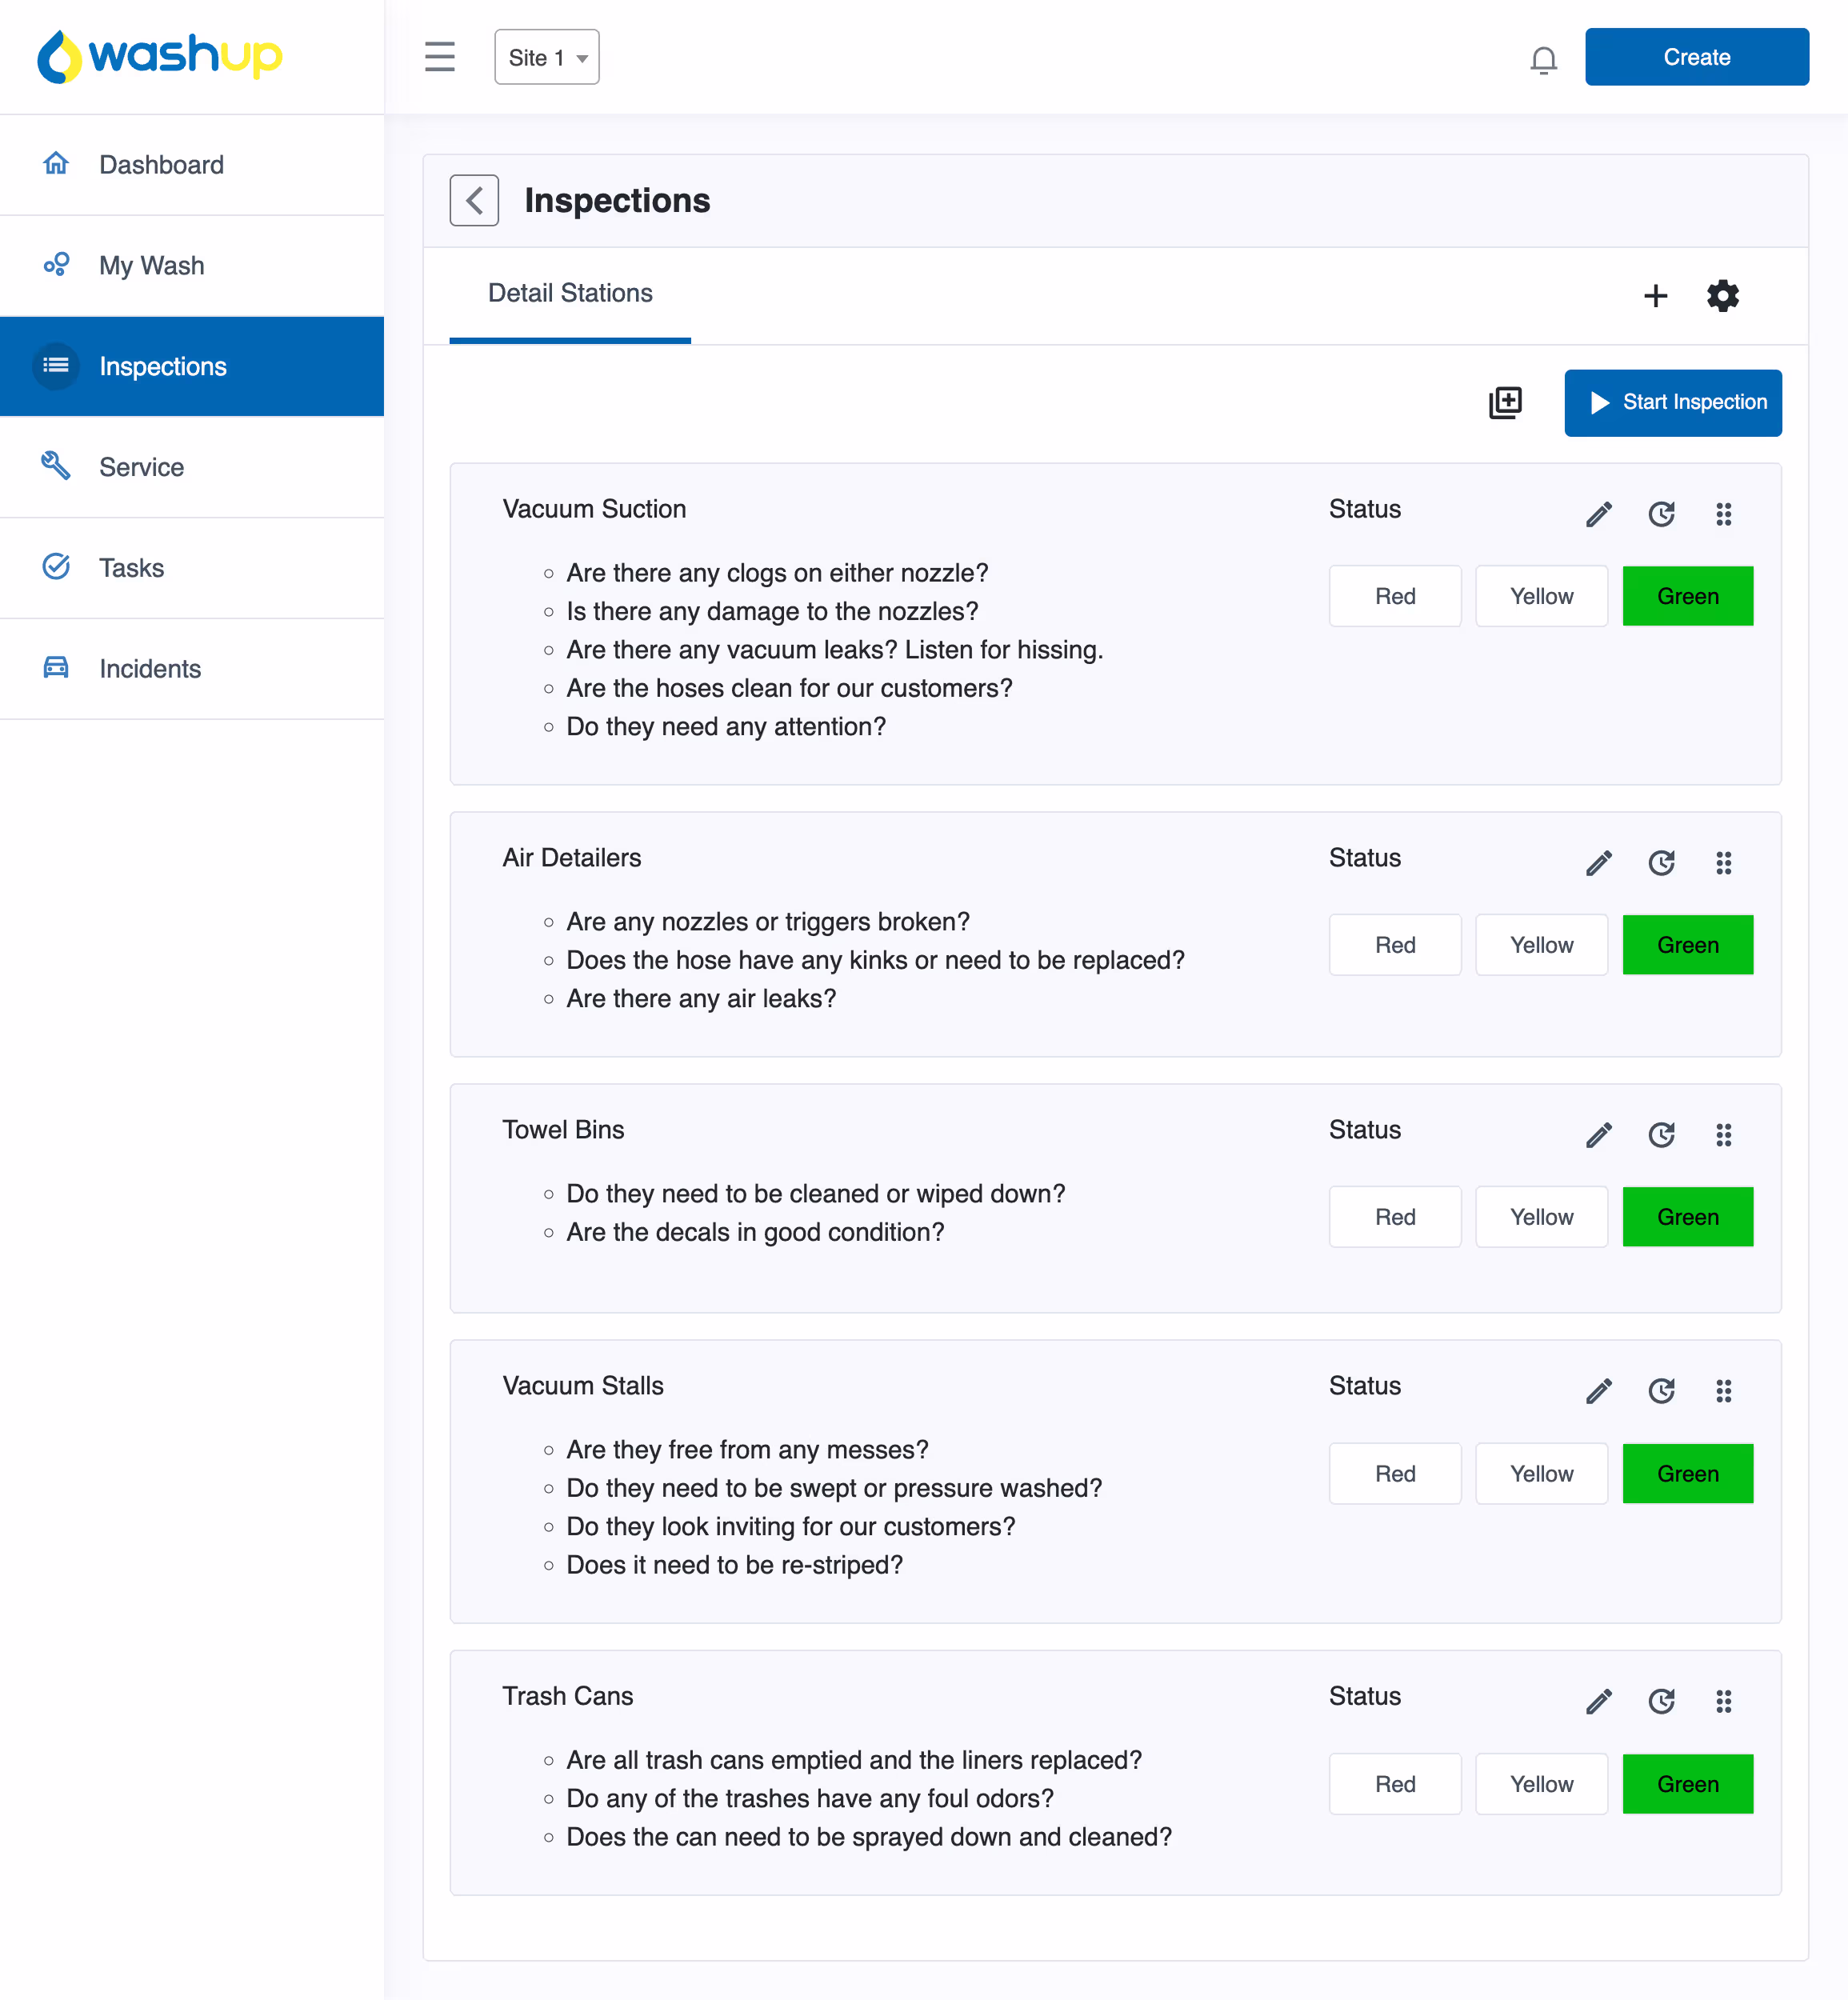Edit the Towel Bins item
The width and height of the screenshot is (1848, 2000).
pos(1599,1135)
